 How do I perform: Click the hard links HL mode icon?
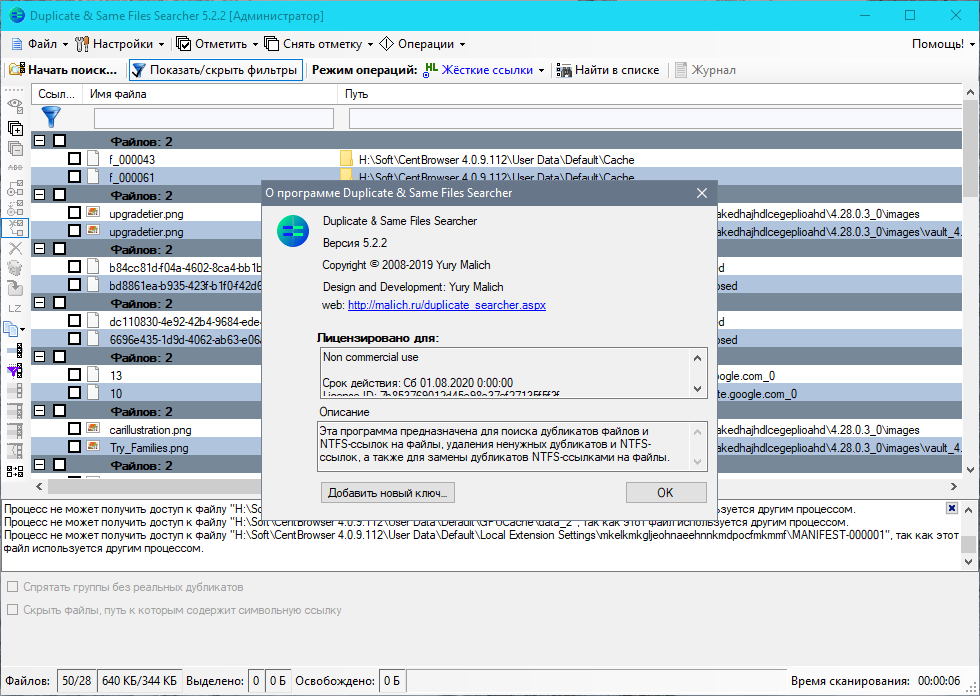[x=430, y=70]
